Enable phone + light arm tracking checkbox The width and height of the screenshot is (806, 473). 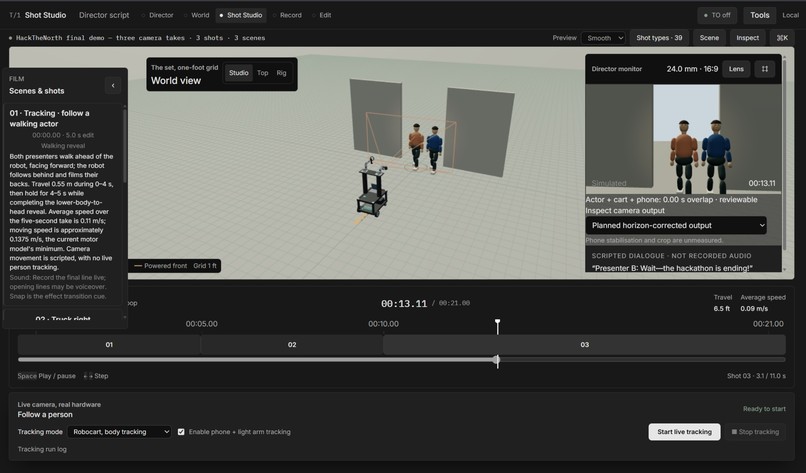(181, 432)
